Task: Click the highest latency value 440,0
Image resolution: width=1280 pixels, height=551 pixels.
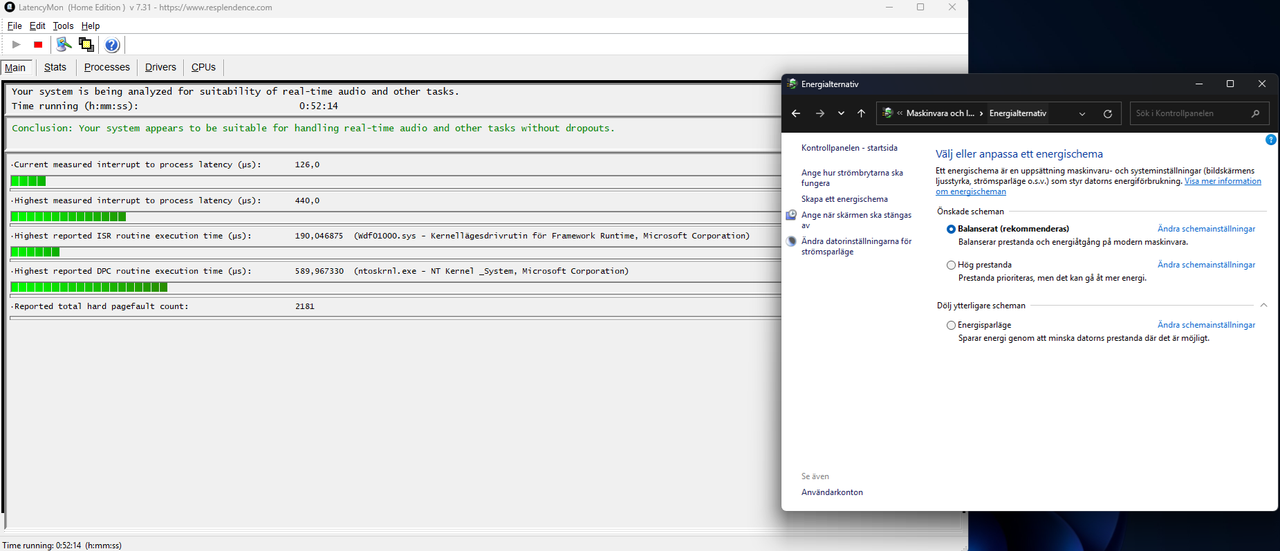Action: click(308, 200)
